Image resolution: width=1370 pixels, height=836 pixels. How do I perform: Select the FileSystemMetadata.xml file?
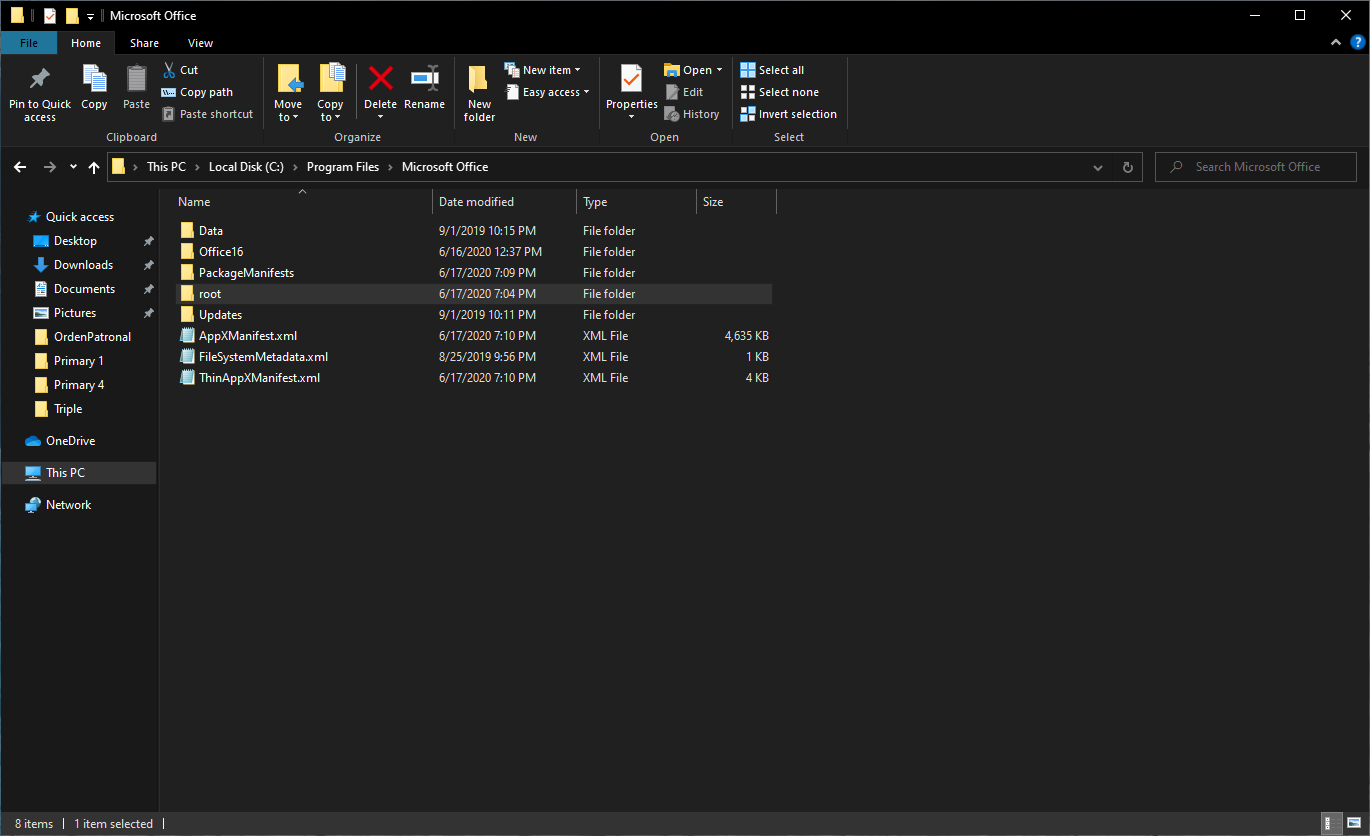point(474,357)
